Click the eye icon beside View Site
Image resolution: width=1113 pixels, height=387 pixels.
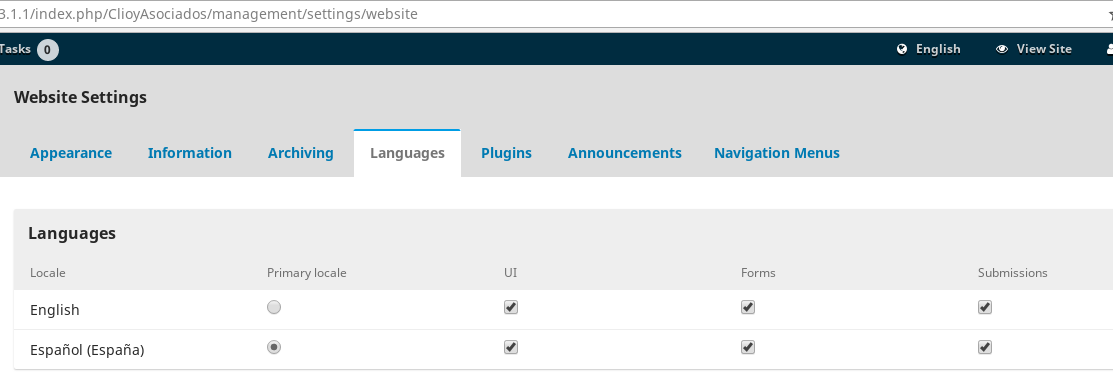pos(1002,49)
